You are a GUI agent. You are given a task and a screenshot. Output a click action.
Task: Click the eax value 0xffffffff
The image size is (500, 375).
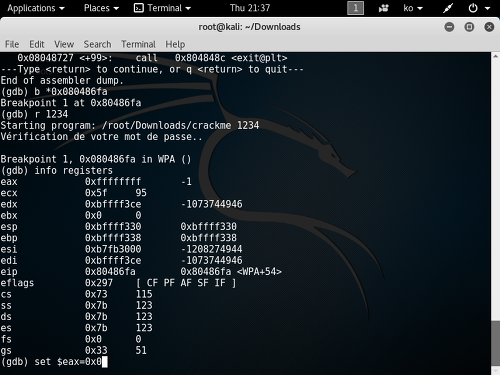coord(113,182)
